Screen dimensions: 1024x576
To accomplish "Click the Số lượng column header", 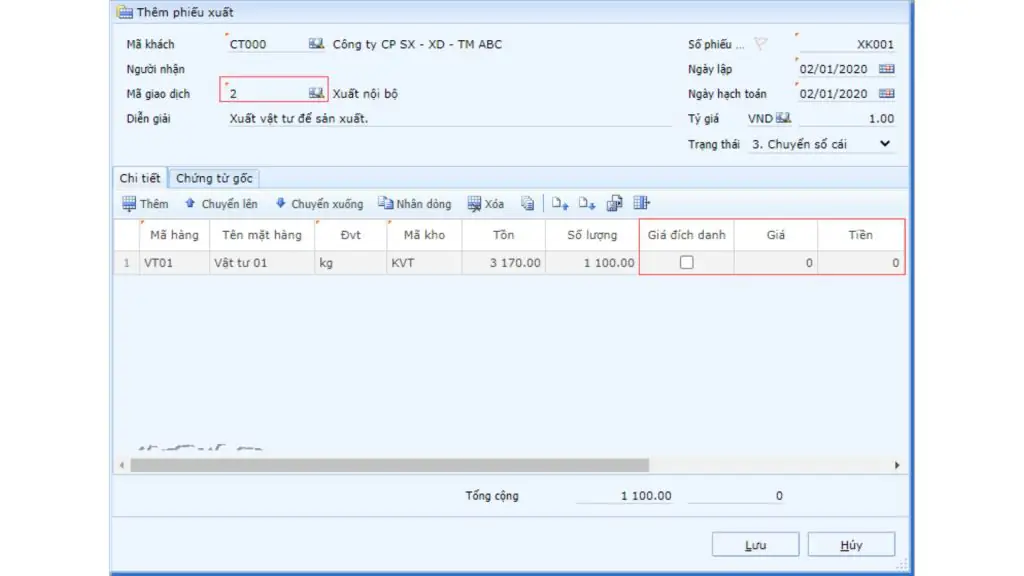I will pos(592,235).
